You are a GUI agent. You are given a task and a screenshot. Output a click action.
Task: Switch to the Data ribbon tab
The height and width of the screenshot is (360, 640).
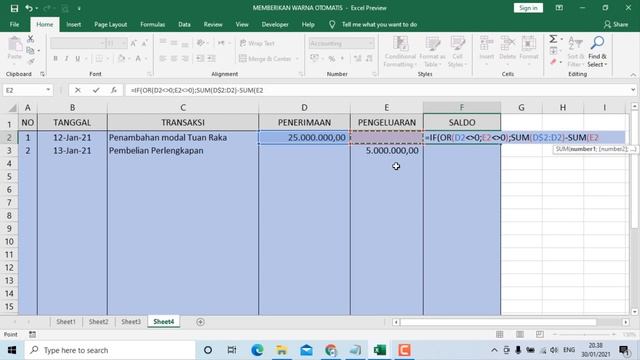pyautogui.click(x=184, y=24)
